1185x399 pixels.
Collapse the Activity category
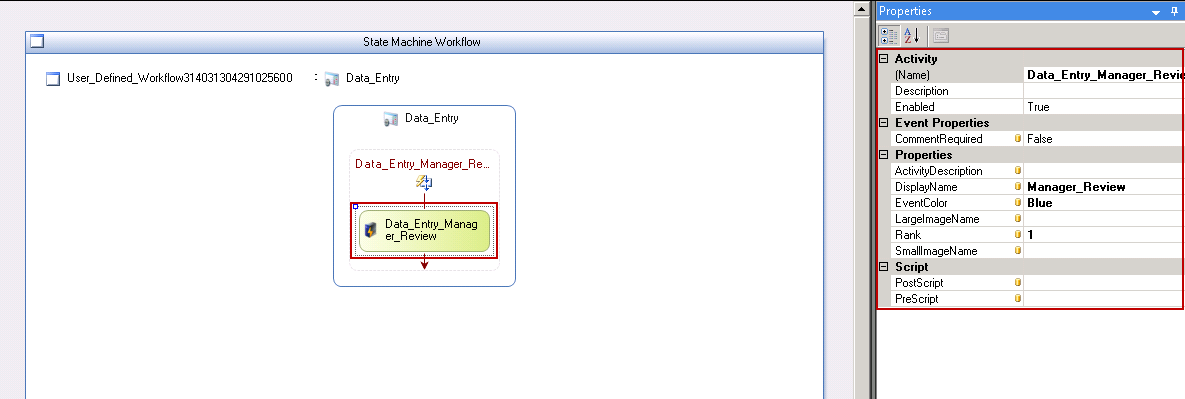tap(883, 59)
